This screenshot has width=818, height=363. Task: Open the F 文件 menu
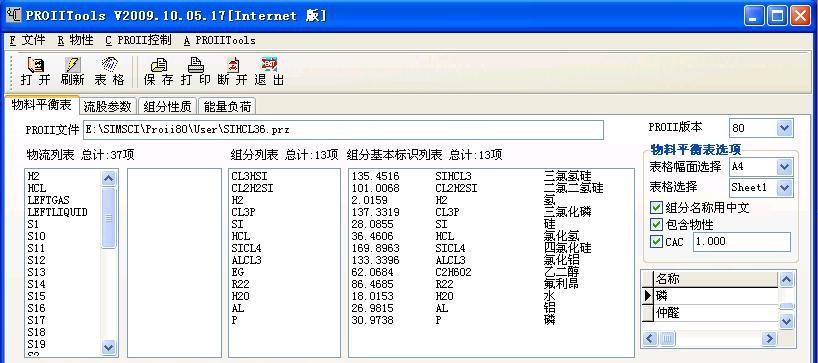[x=27, y=40]
